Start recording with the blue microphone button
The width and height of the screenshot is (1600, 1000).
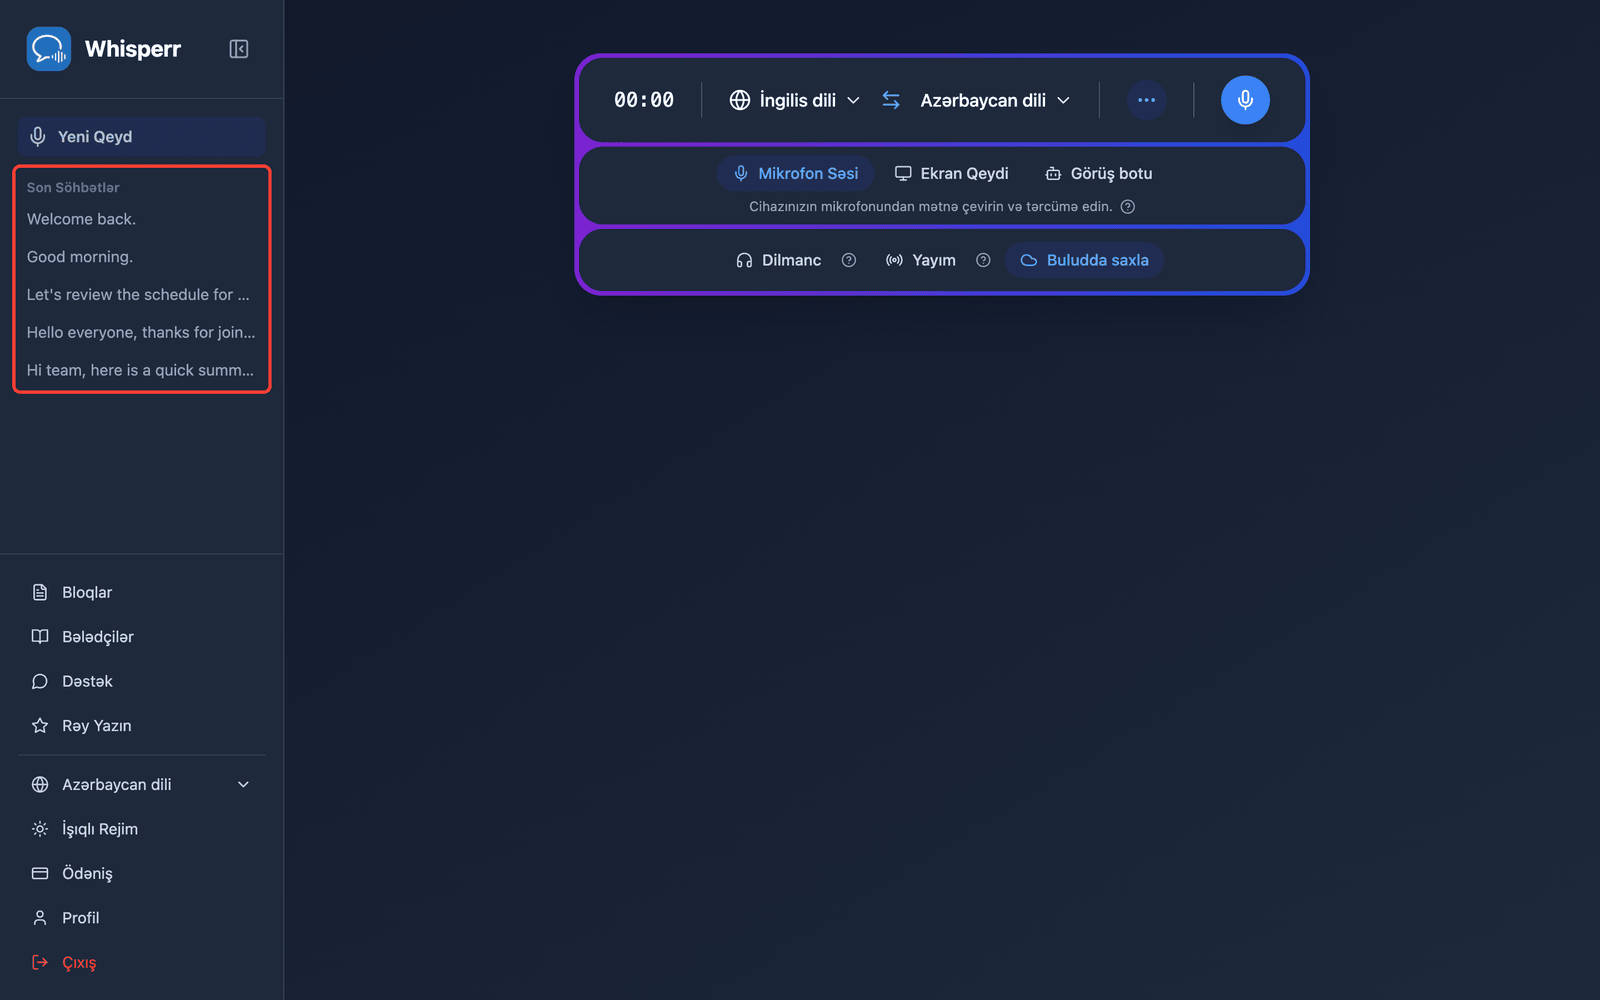click(x=1245, y=100)
